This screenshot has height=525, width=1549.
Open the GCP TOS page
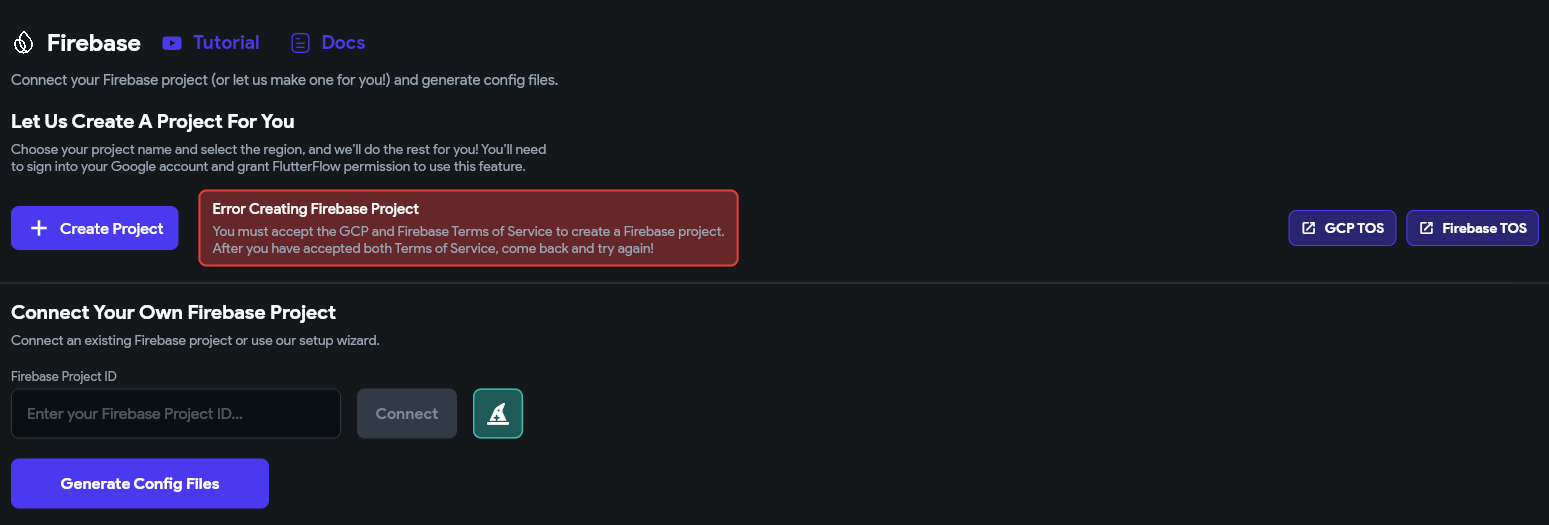pos(1342,228)
